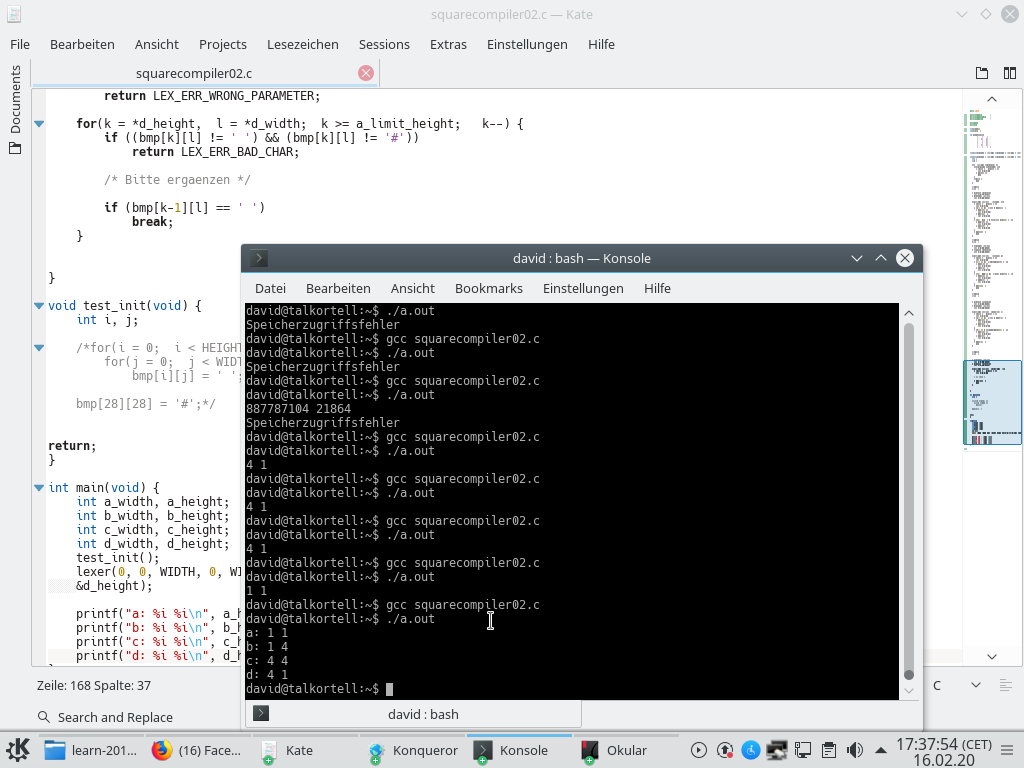
Task: Open the clipboard tray icon
Action: (829, 750)
